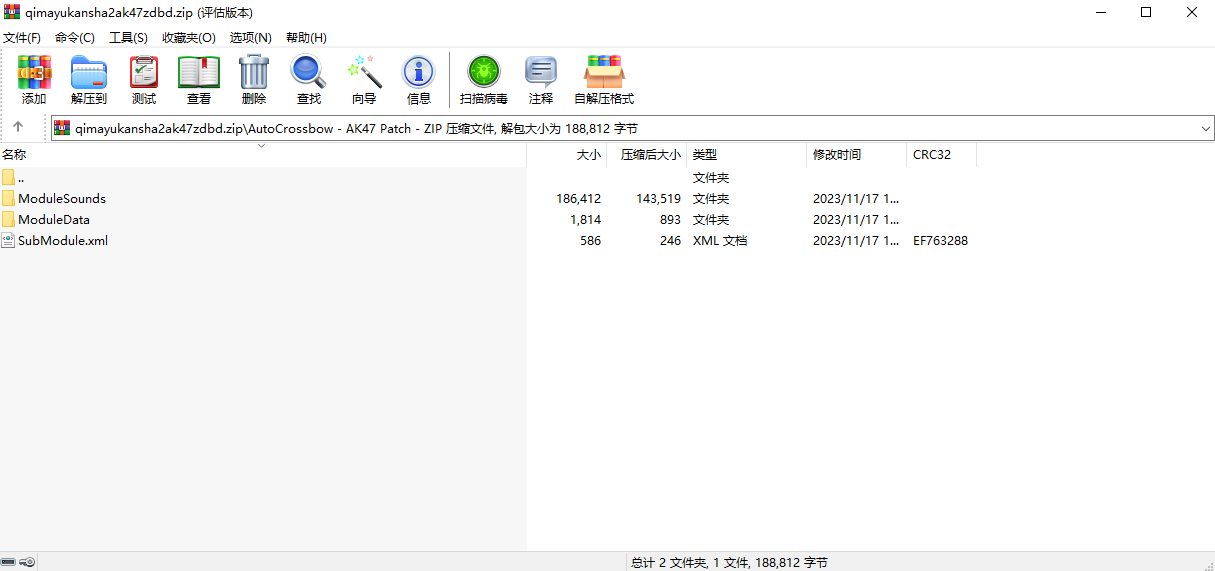Click the ModuleSounds row 文件夹 type cell
The width and height of the screenshot is (1215, 571).
(x=711, y=198)
